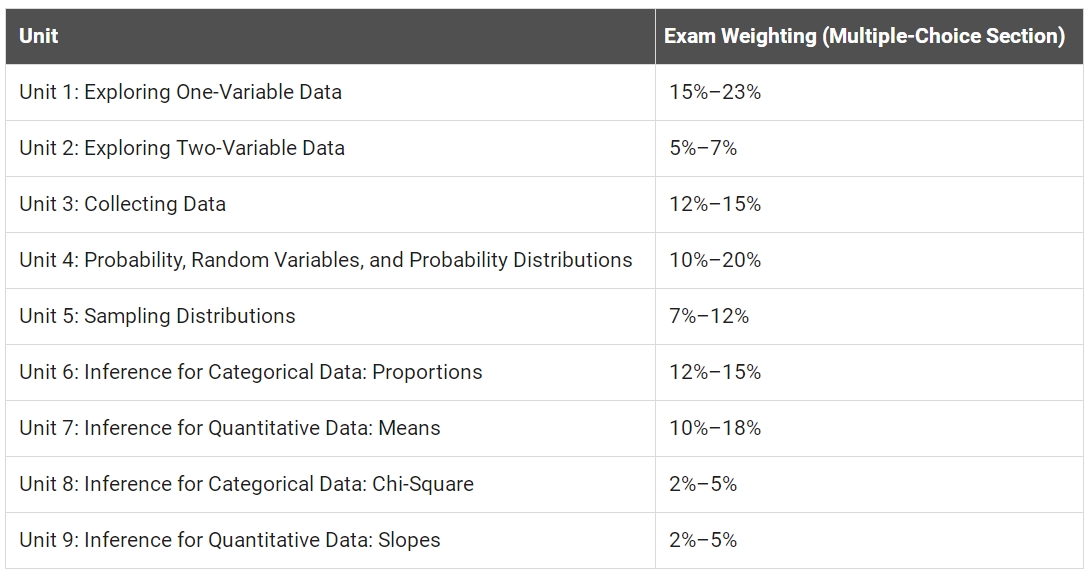Viewport: 1092px width, 576px height.
Task: Click Unit 3's 12%–15% weighting cell
Action: [869, 204]
